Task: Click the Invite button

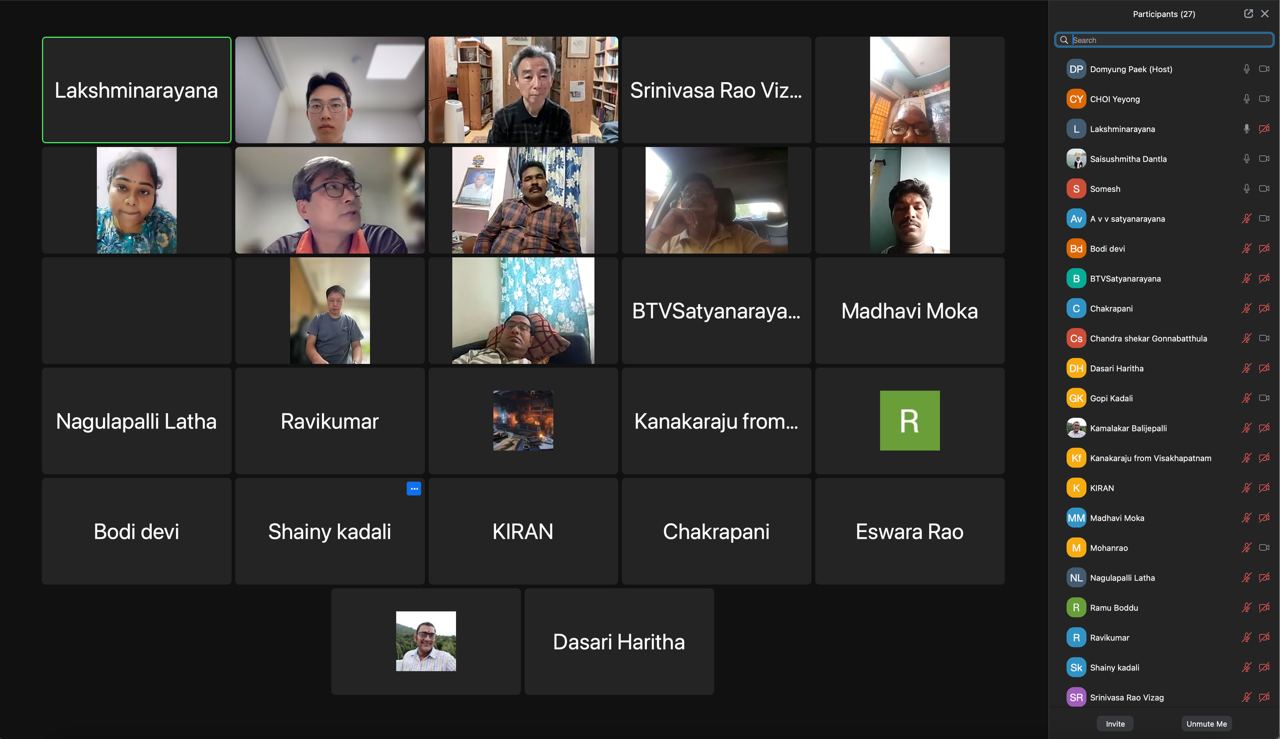Action: pos(1115,724)
